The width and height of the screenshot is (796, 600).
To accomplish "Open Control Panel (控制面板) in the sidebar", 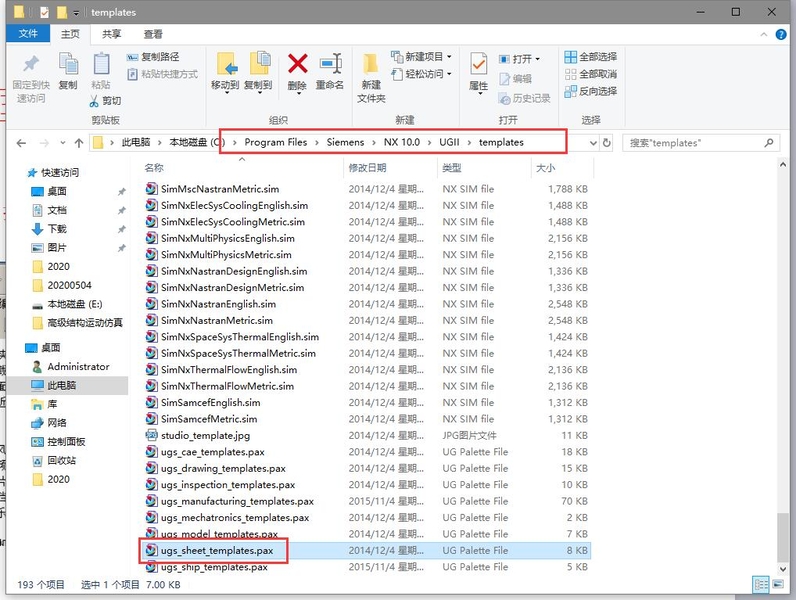I will 59,442.
